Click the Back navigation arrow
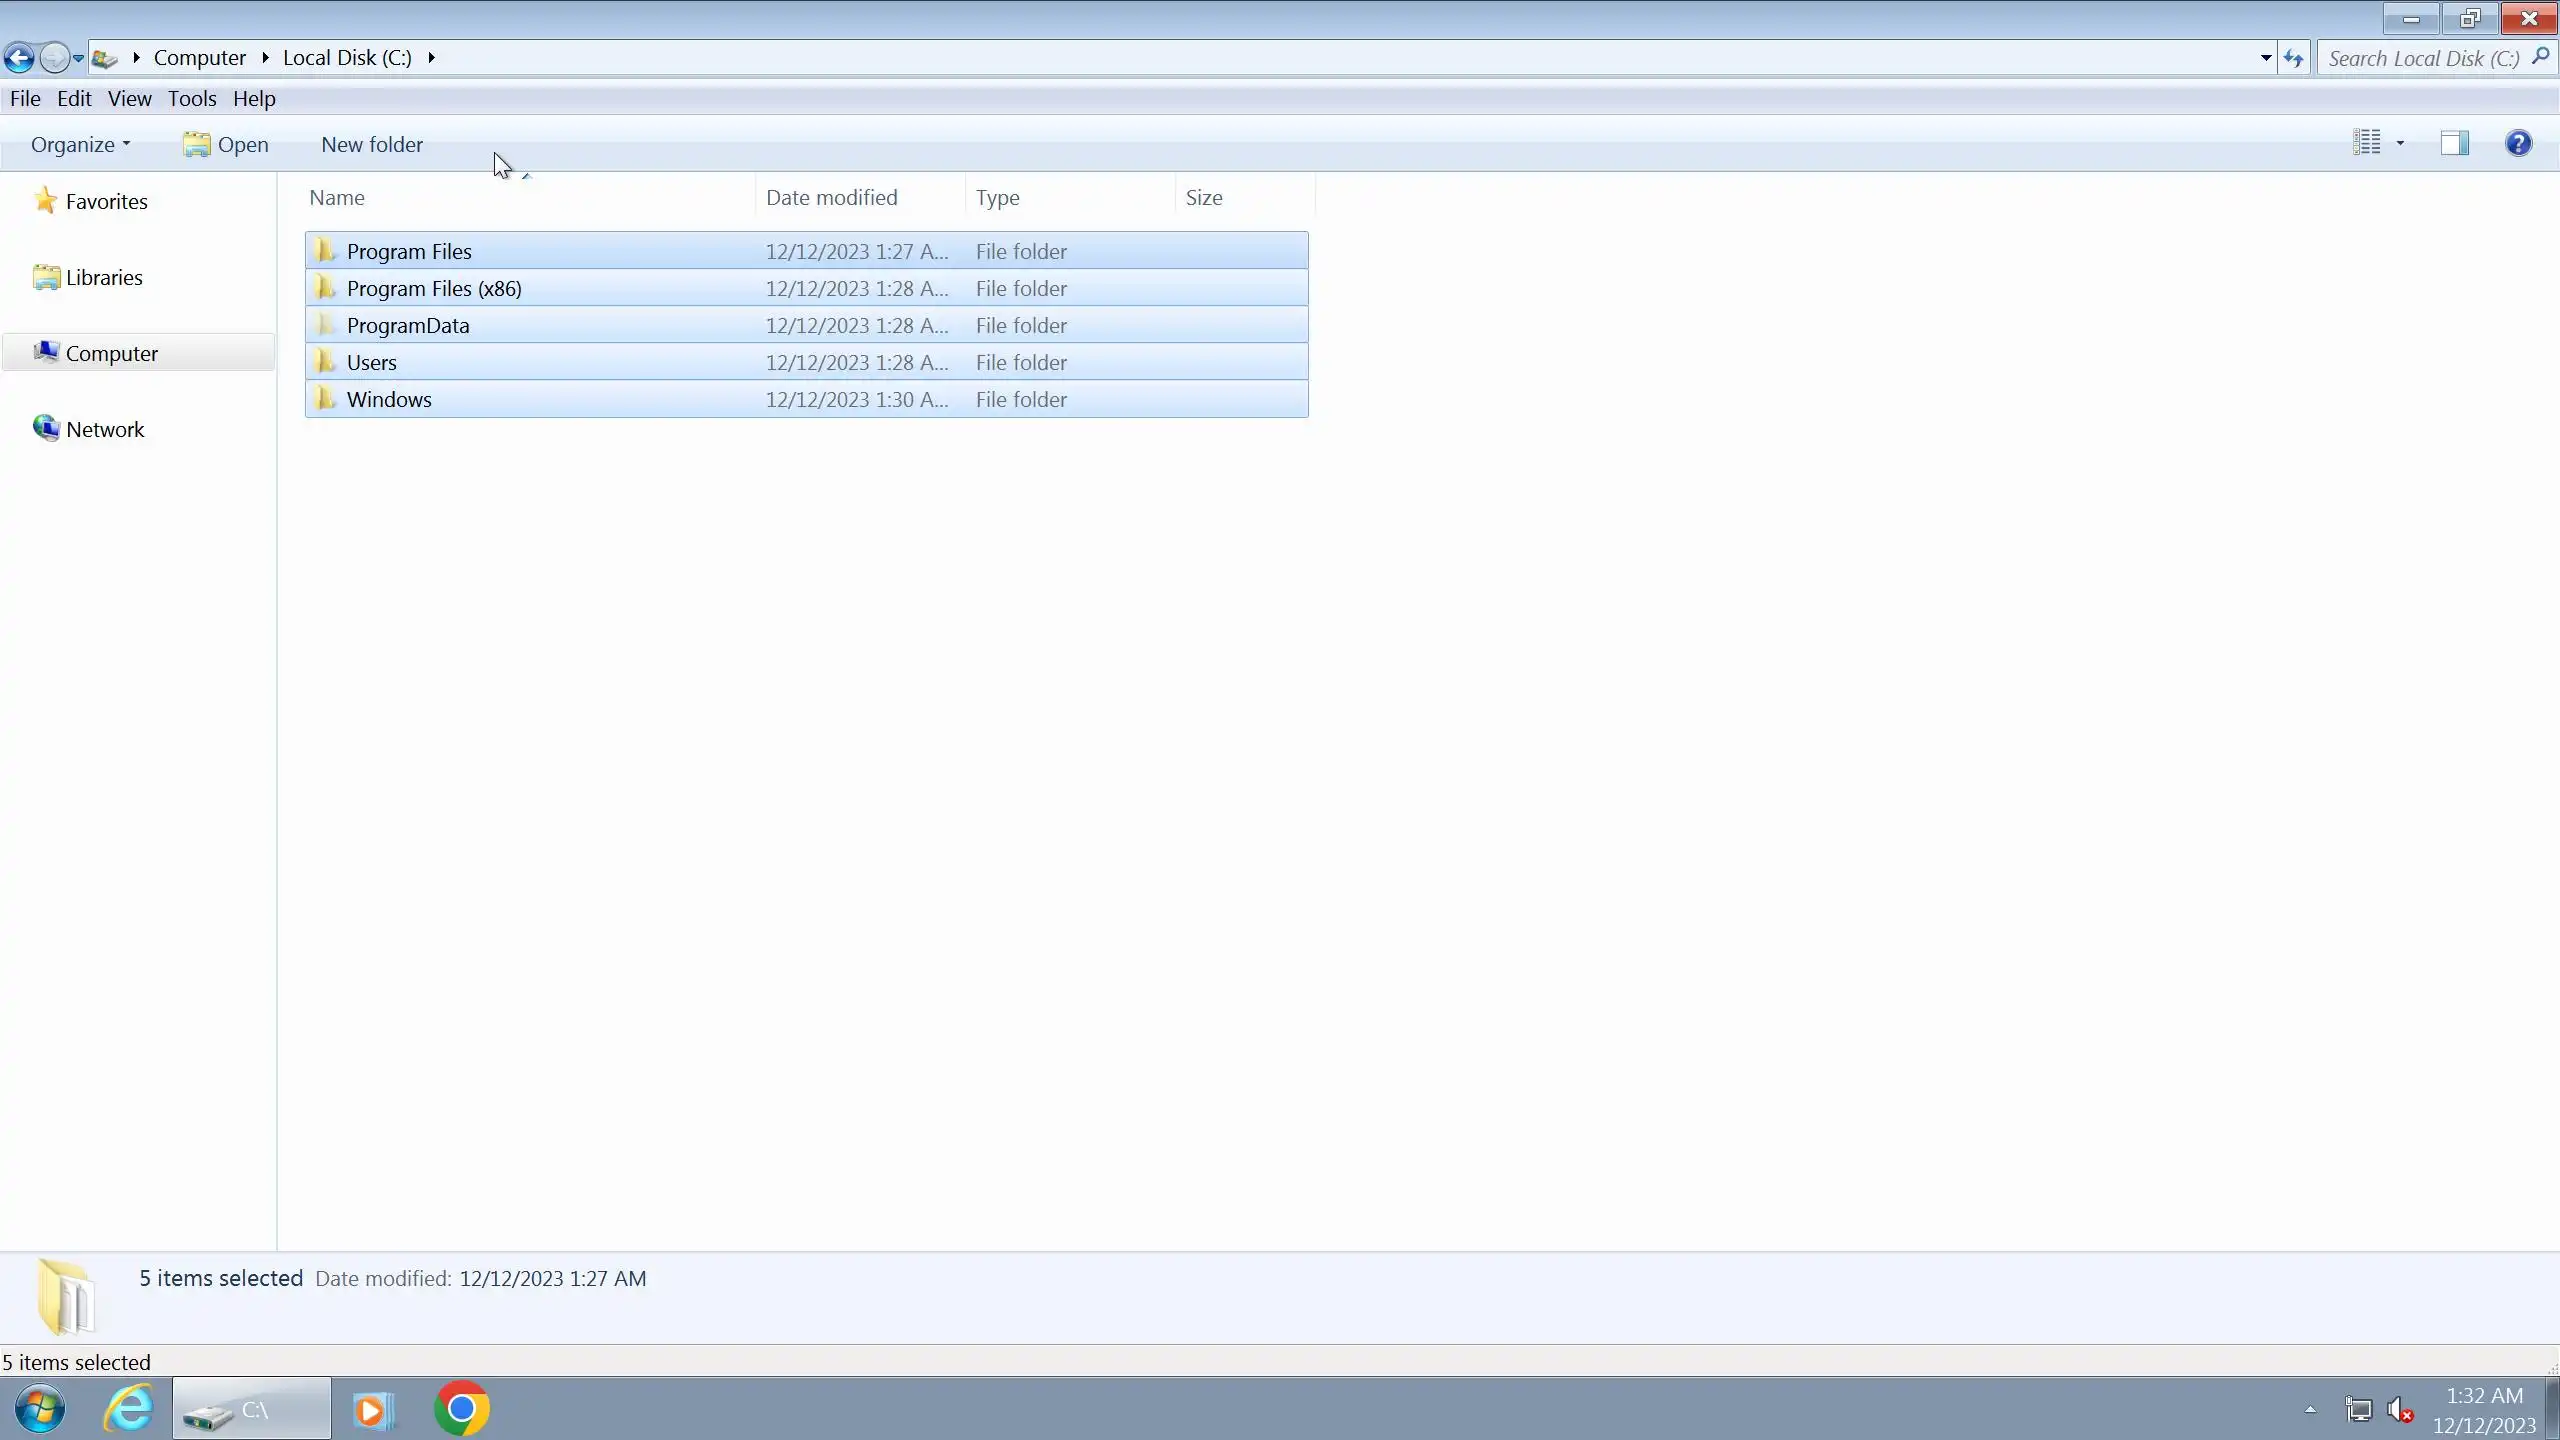This screenshot has width=2560, height=1440. click(x=19, y=58)
